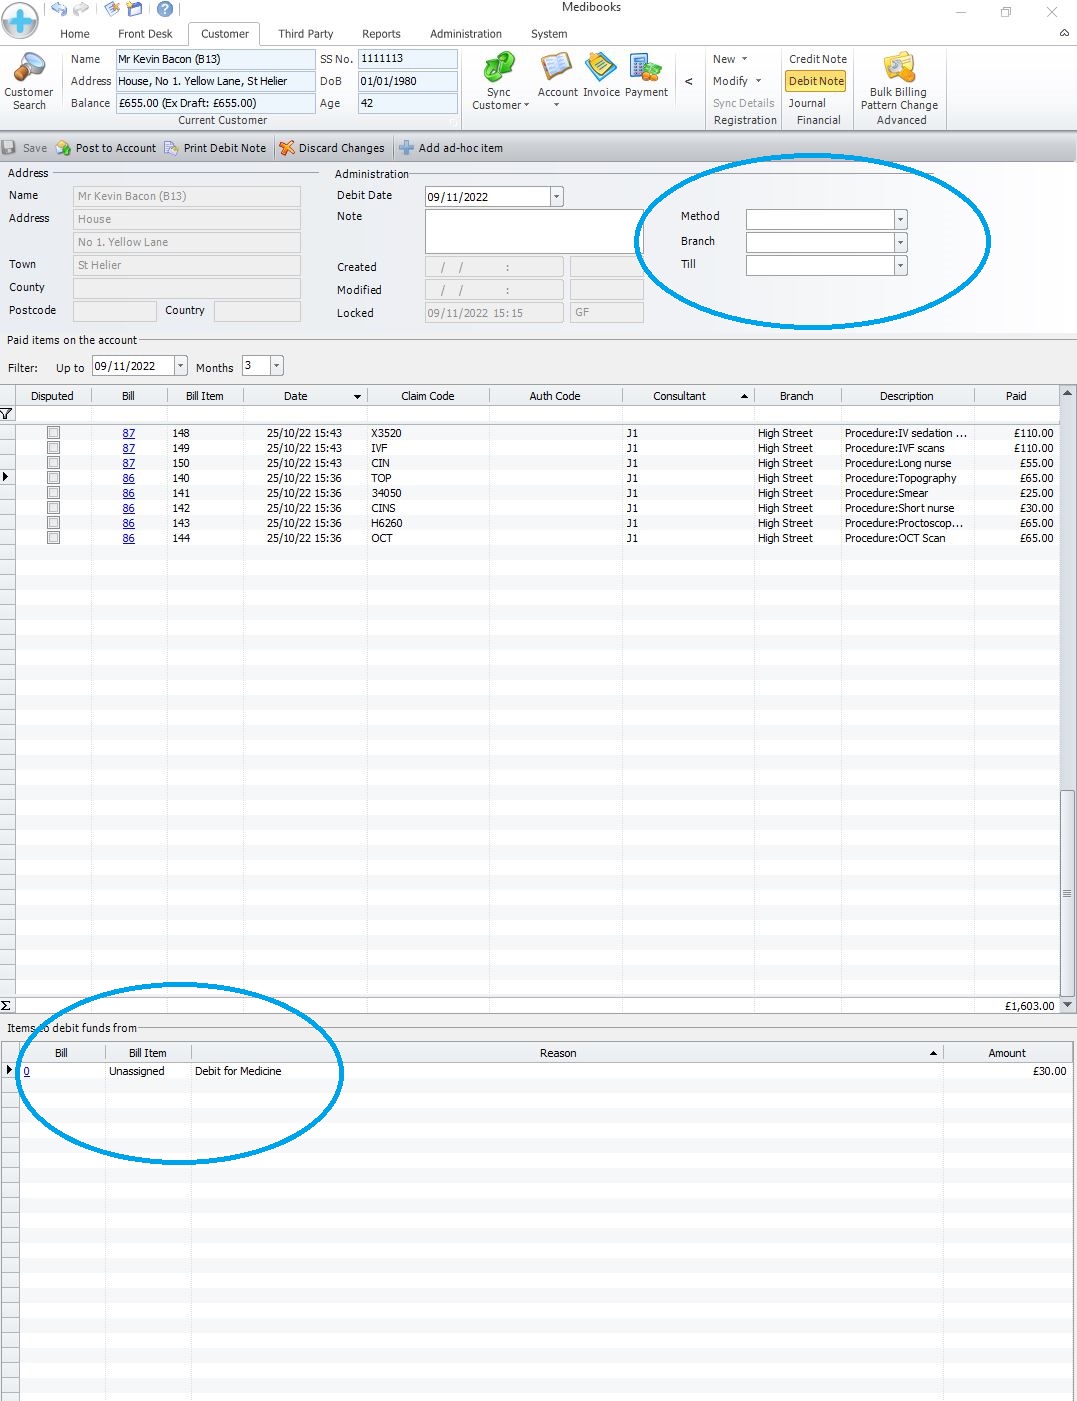Click Add ad-hoc item

pyautogui.click(x=451, y=148)
